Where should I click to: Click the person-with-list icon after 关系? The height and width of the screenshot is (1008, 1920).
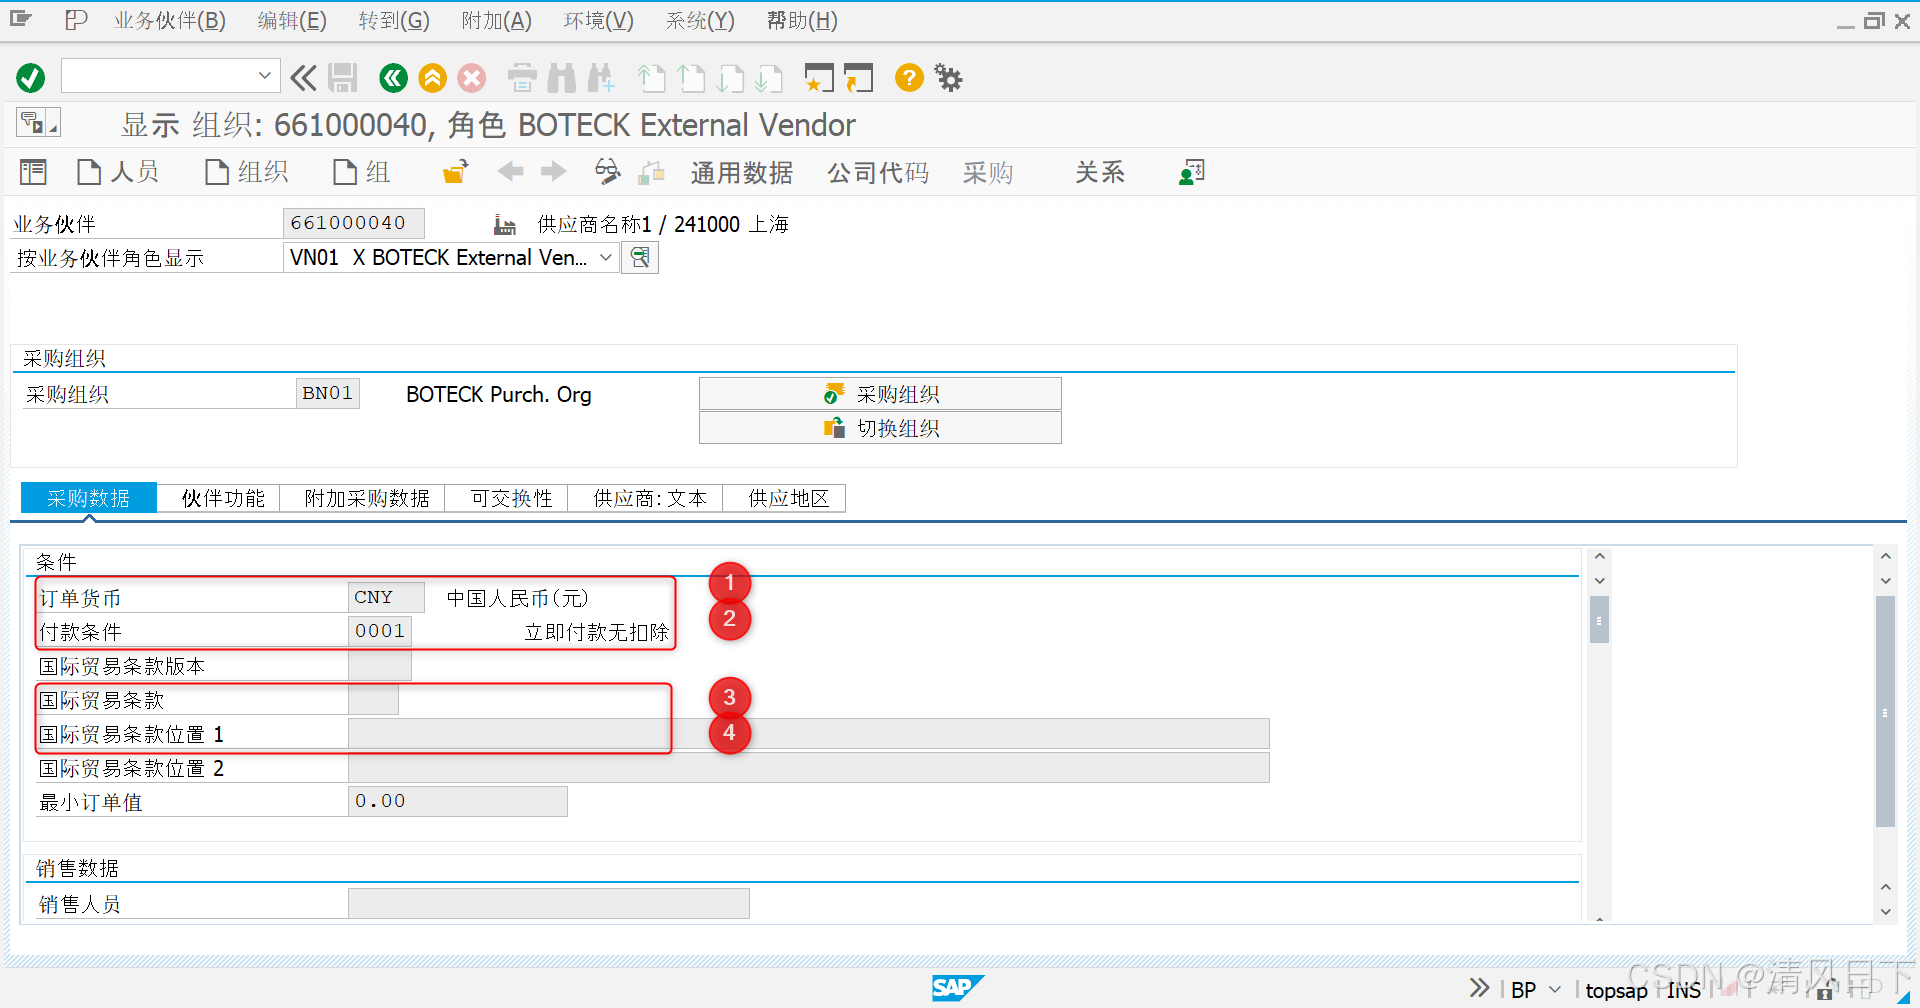coord(1191,172)
